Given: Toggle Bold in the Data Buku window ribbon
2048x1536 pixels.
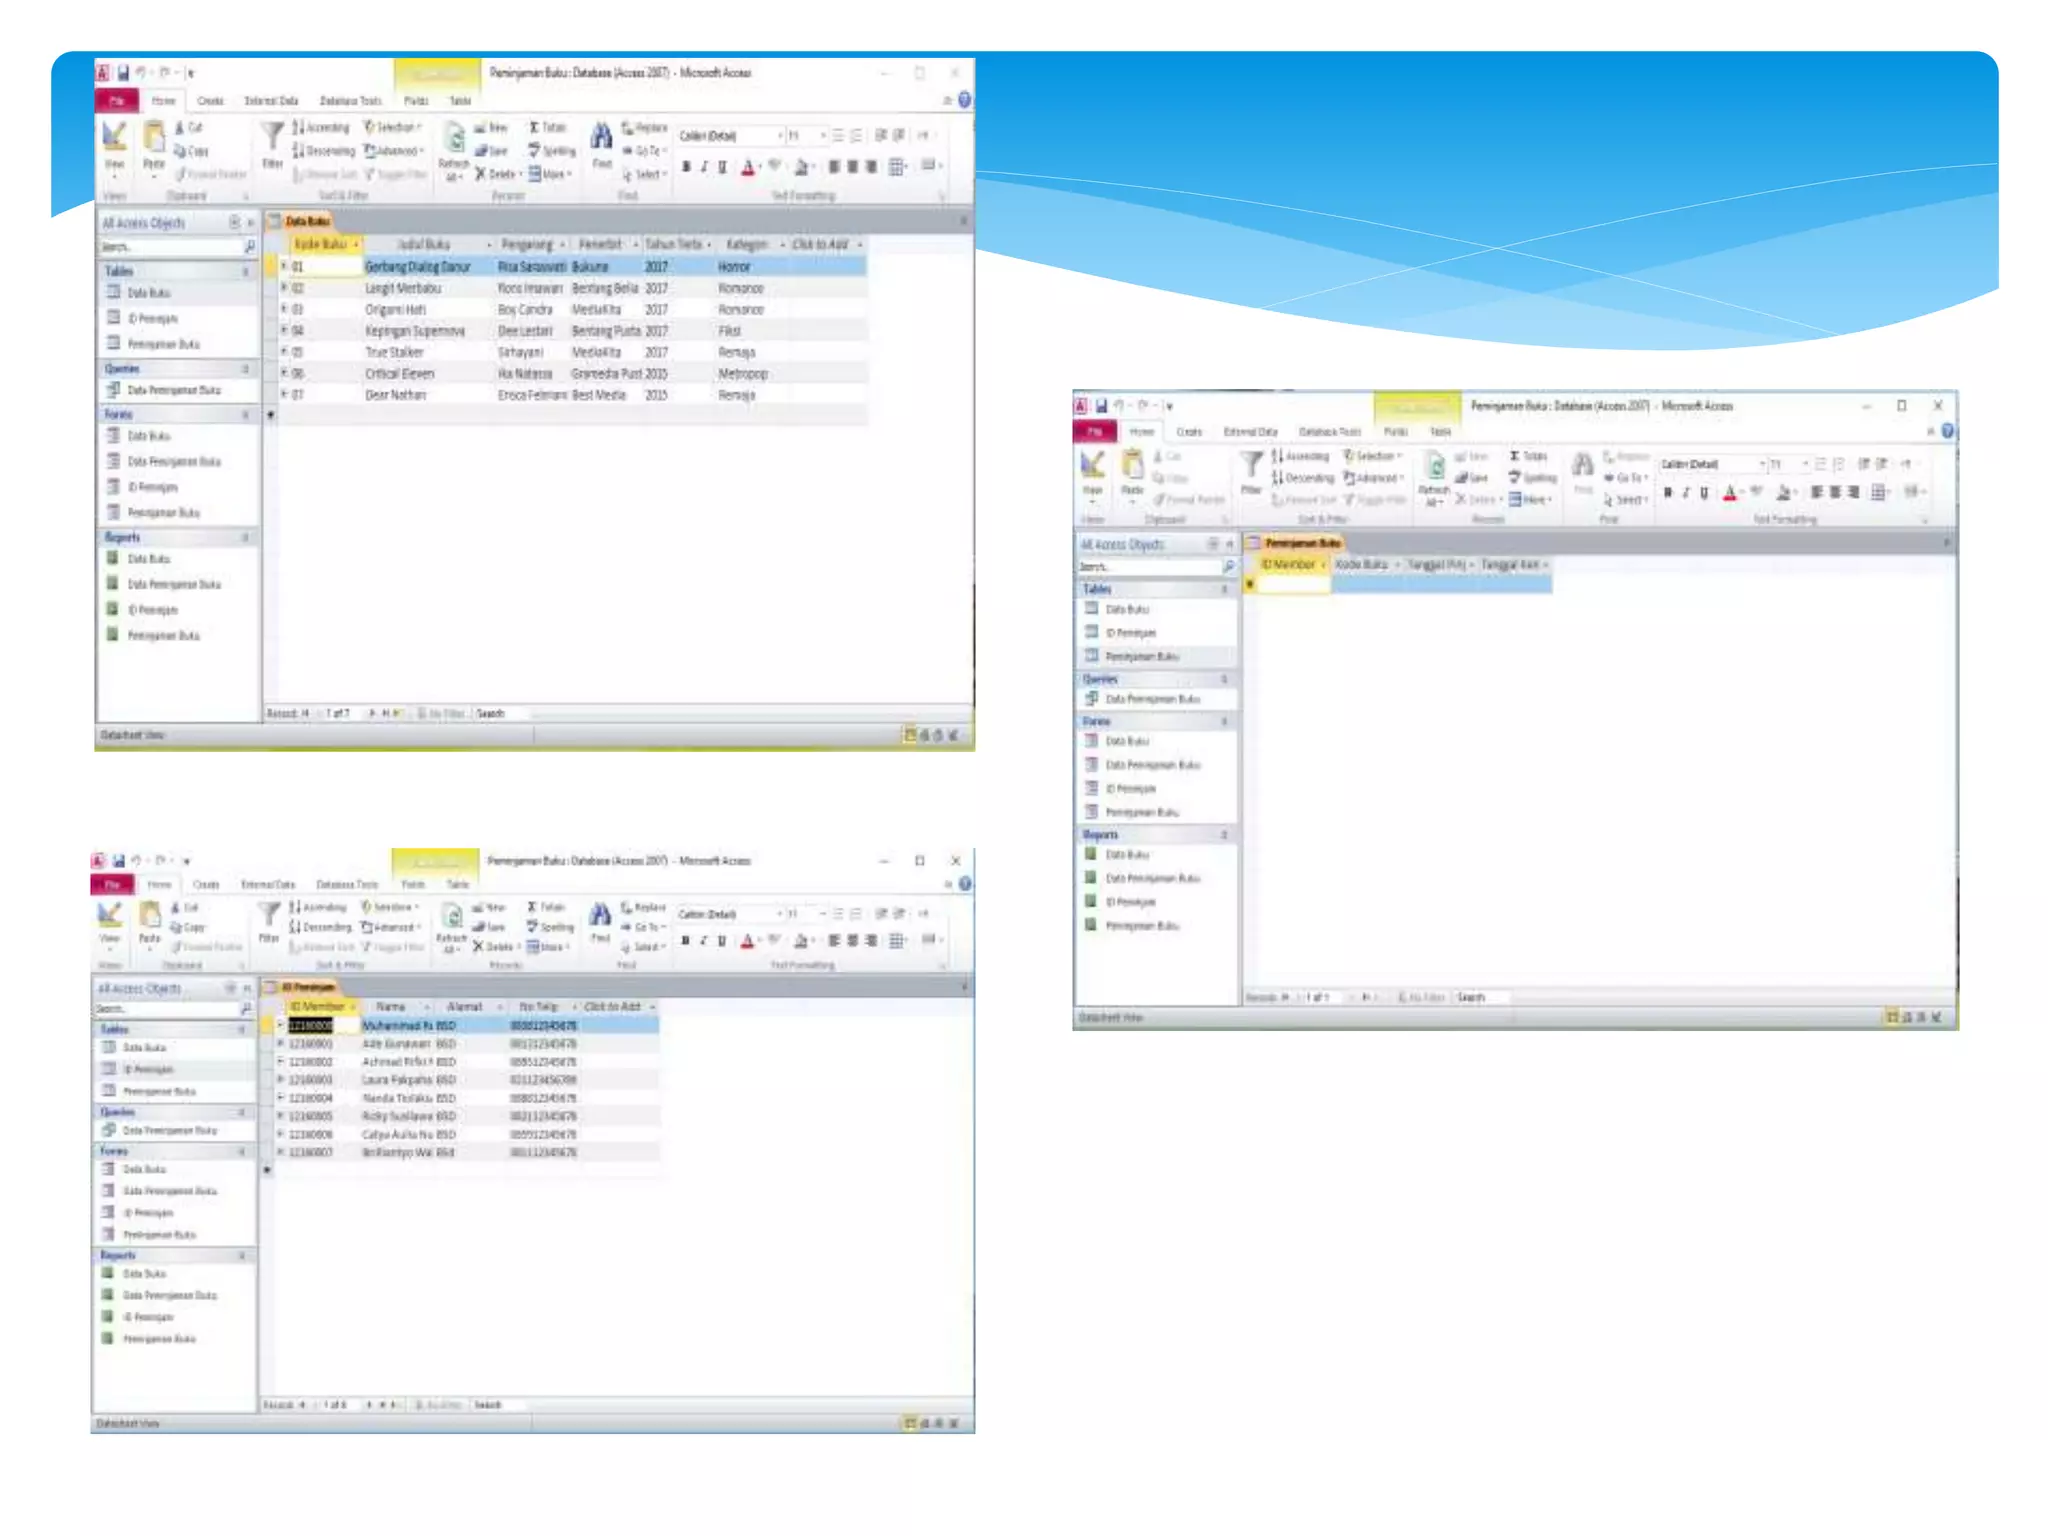Looking at the screenshot, I should (x=686, y=167).
